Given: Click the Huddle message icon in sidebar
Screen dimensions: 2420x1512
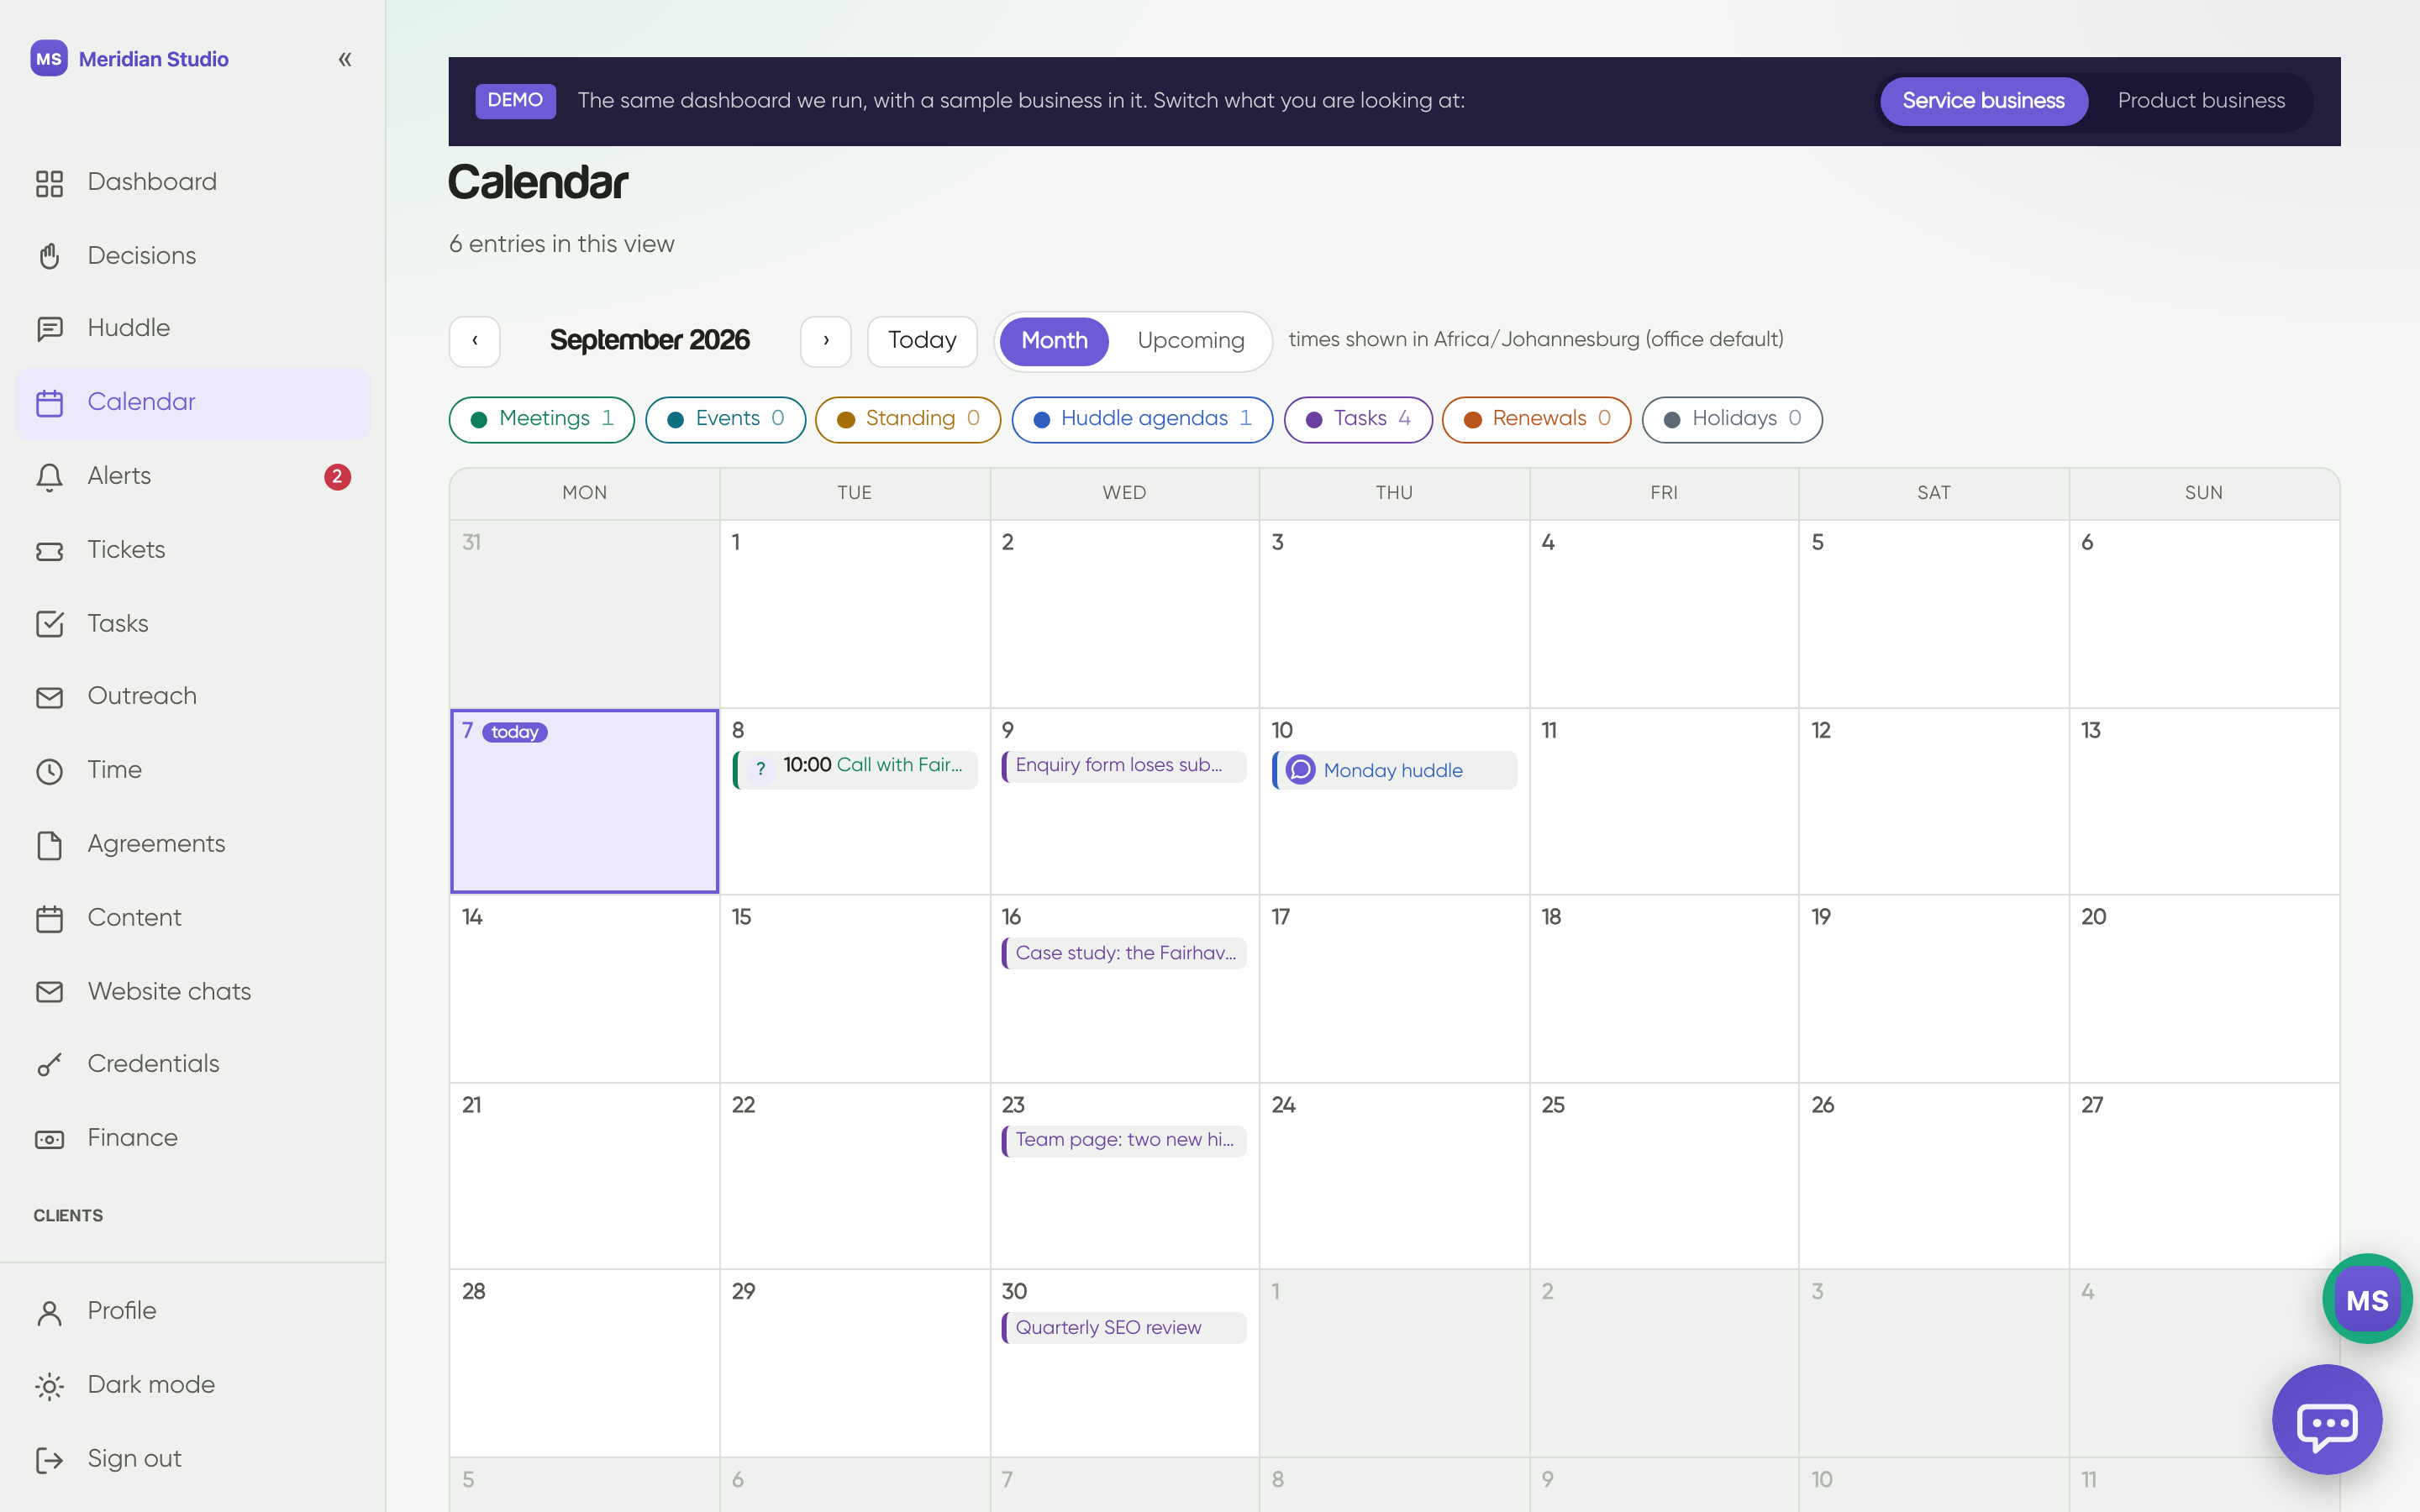Looking at the screenshot, I should pyautogui.click(x=49, y=329).
